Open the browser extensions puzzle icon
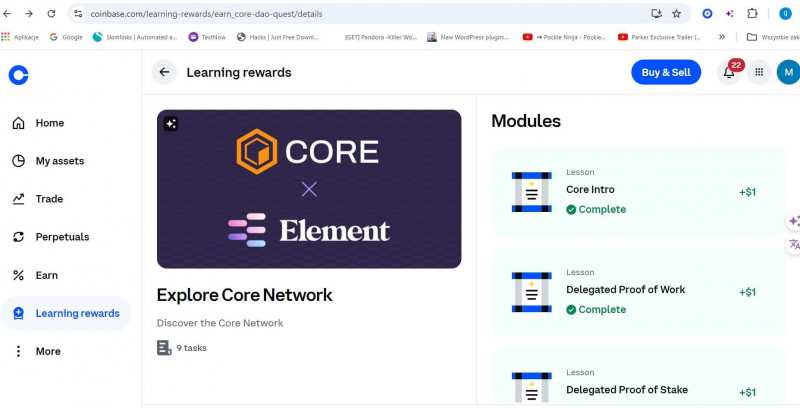The width and height of the screenshot is (800, 408). (x=753, y=14)
